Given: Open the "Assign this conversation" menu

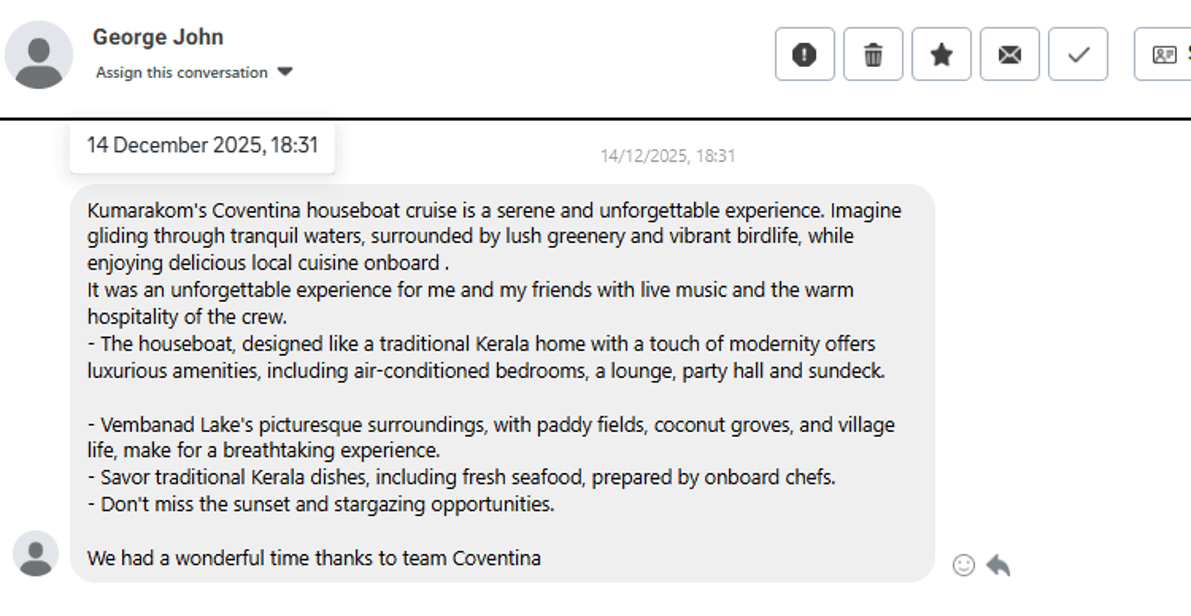Looking at the screenshot, I should point(182,72).
